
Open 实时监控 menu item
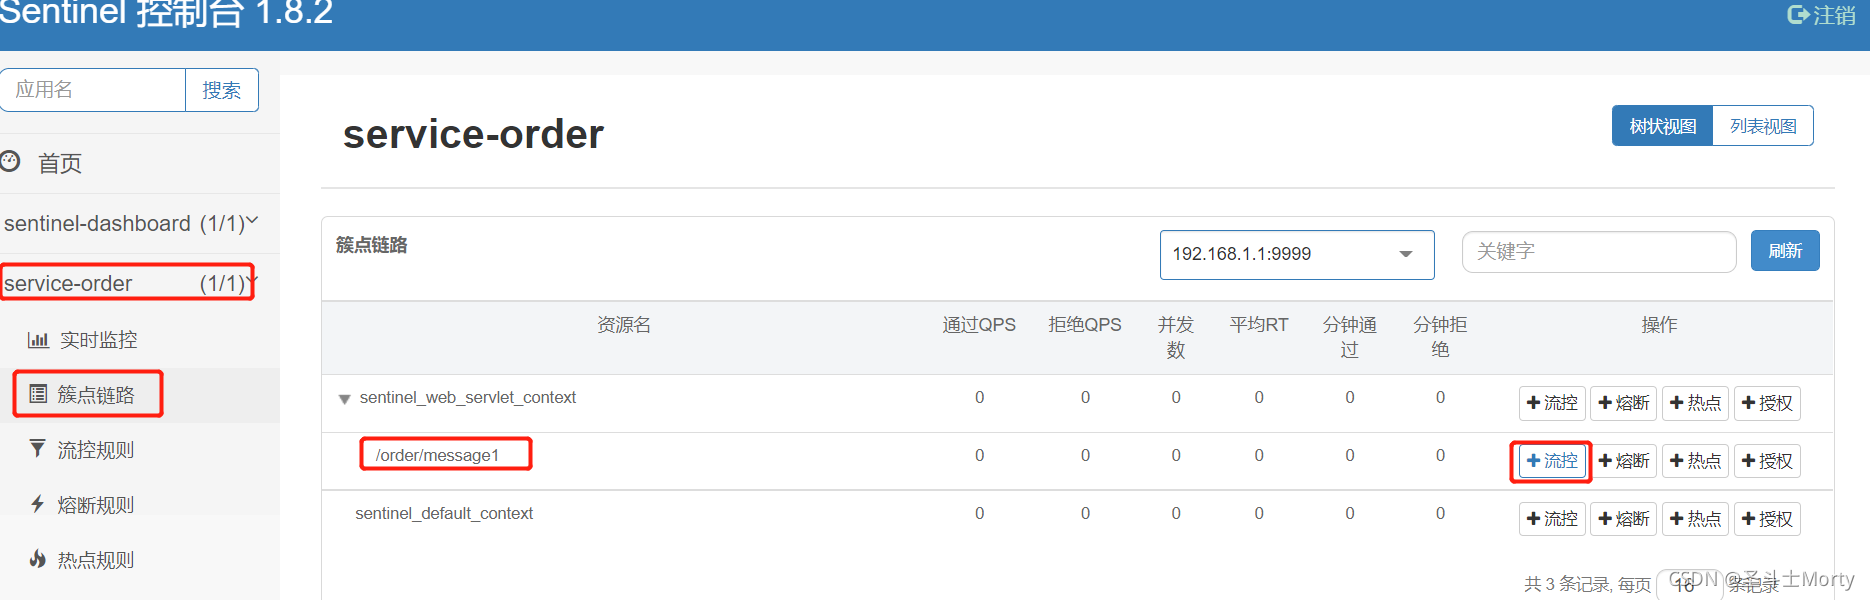(98, 340)
